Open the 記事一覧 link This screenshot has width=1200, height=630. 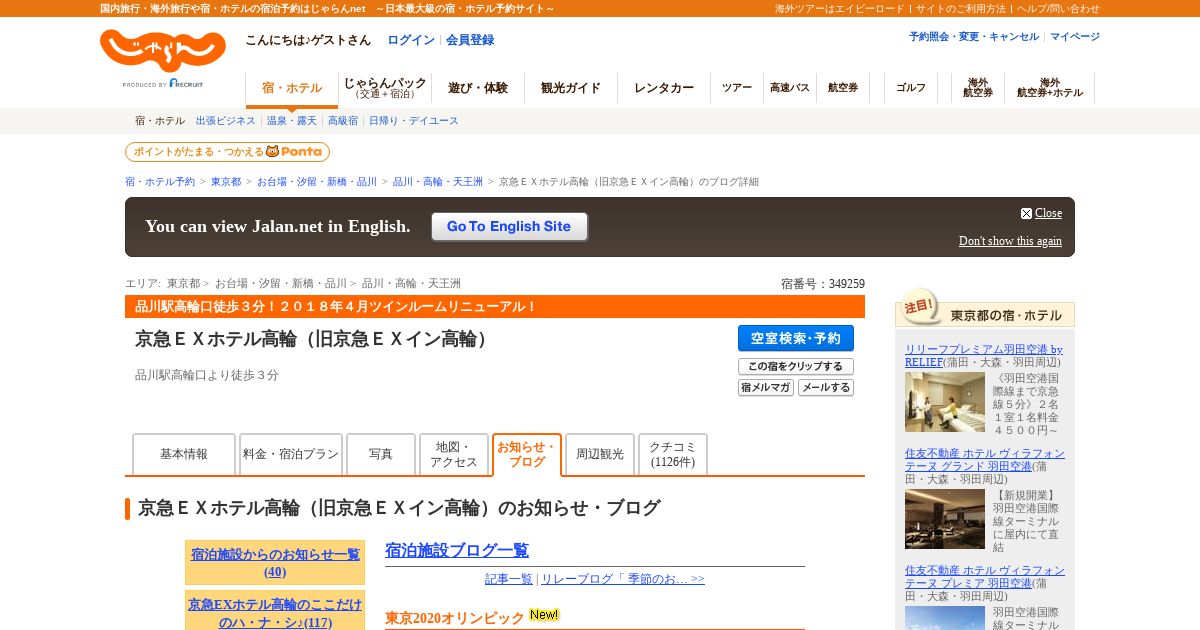(x=509, y=579)
